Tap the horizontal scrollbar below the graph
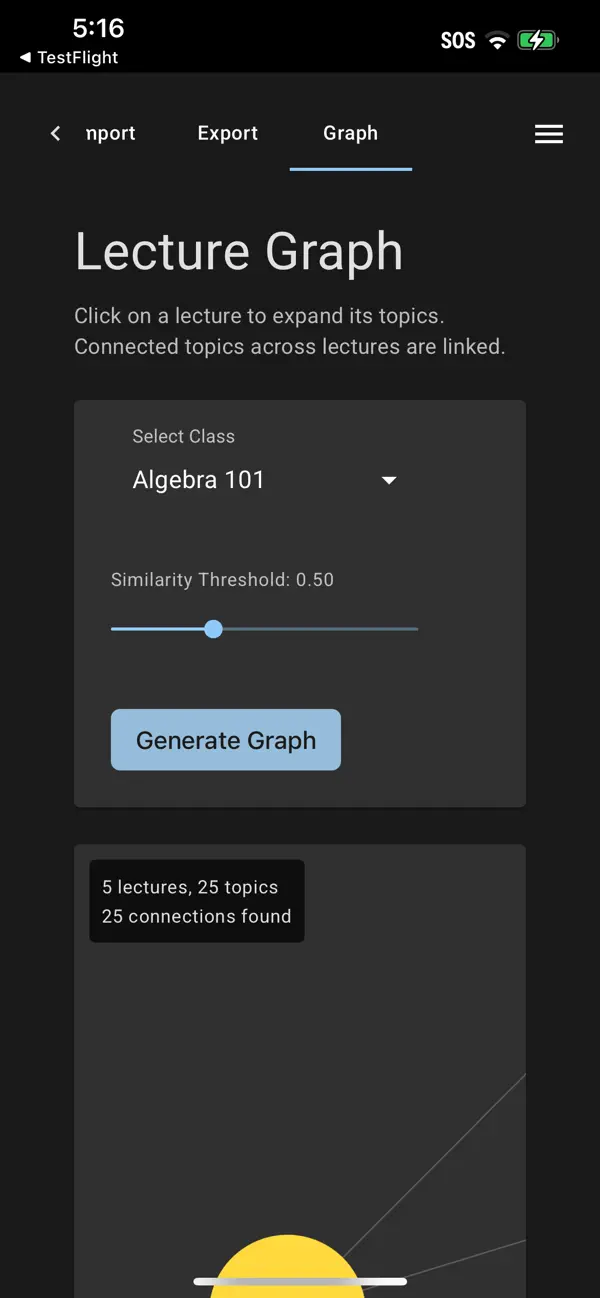The width and height of the screenshot is (600, 1298). pos(300,1280)
